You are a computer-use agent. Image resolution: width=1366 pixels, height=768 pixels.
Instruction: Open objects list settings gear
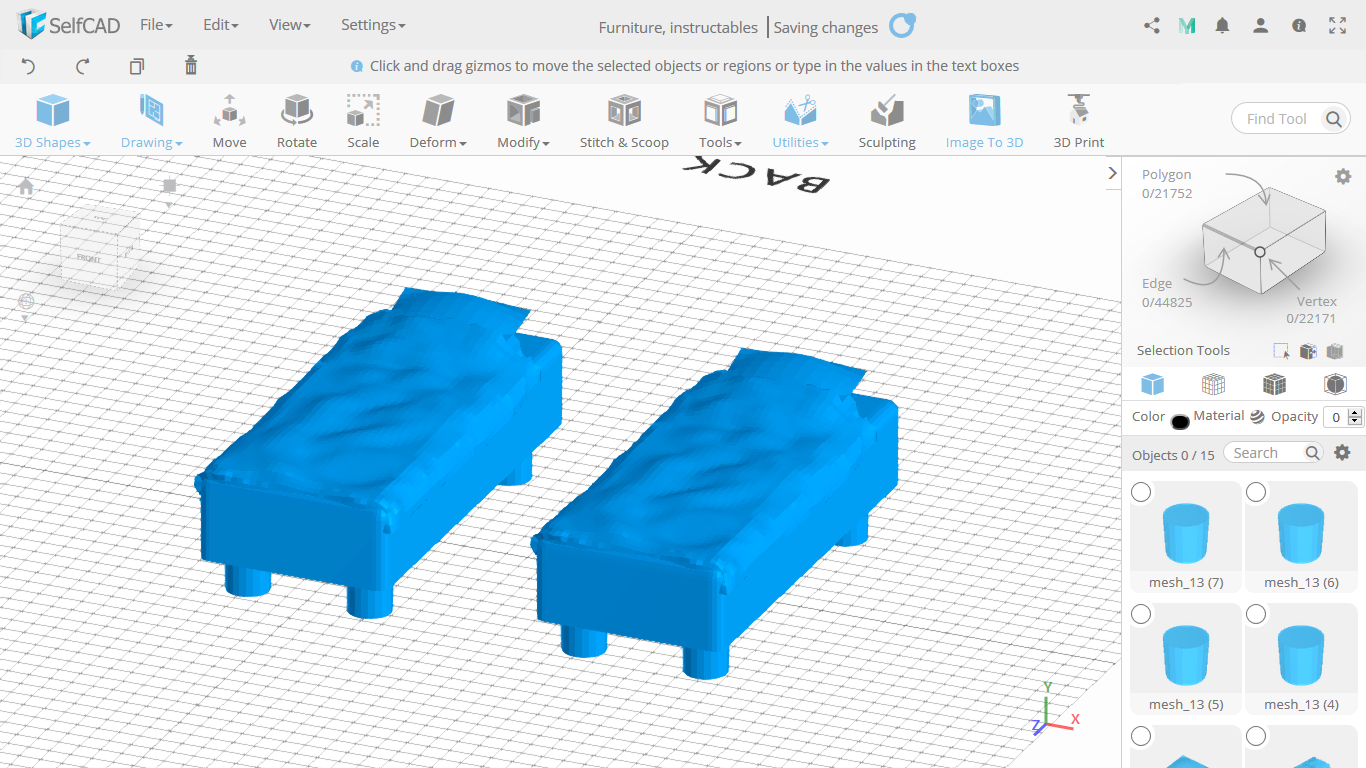pyautogui.click(x=1343, y=452)
